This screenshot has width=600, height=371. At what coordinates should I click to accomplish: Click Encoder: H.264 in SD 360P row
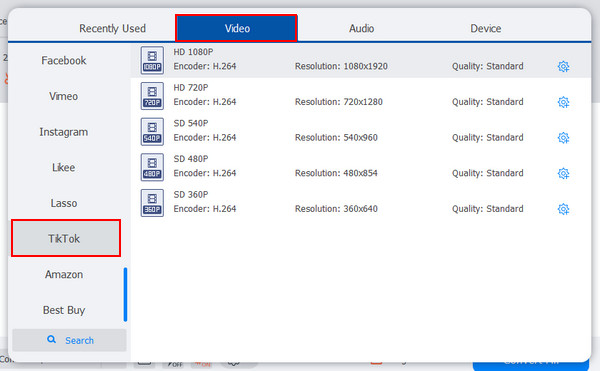coord(205,209)
